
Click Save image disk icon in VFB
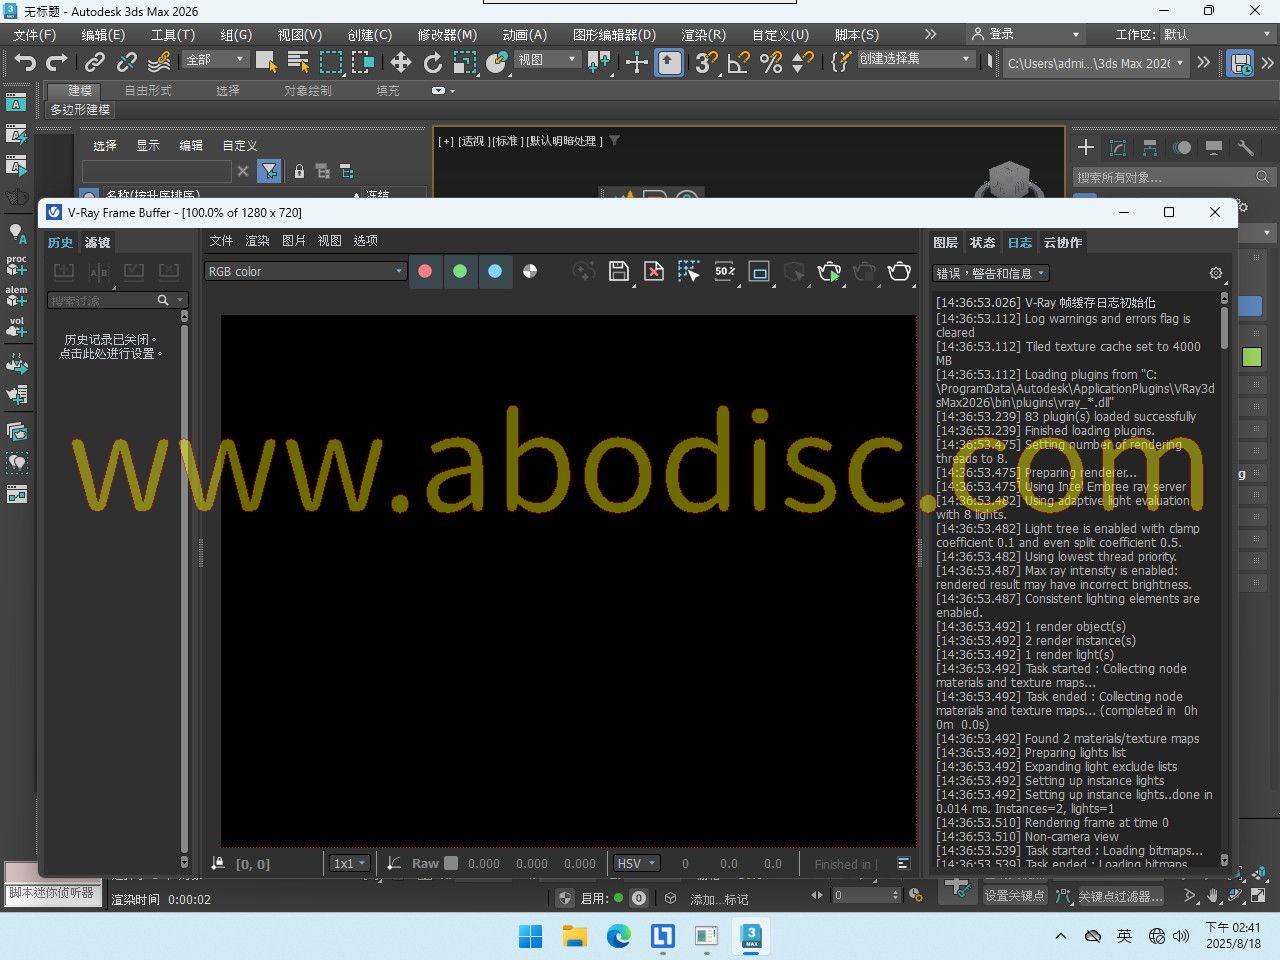tap(619, 271)
